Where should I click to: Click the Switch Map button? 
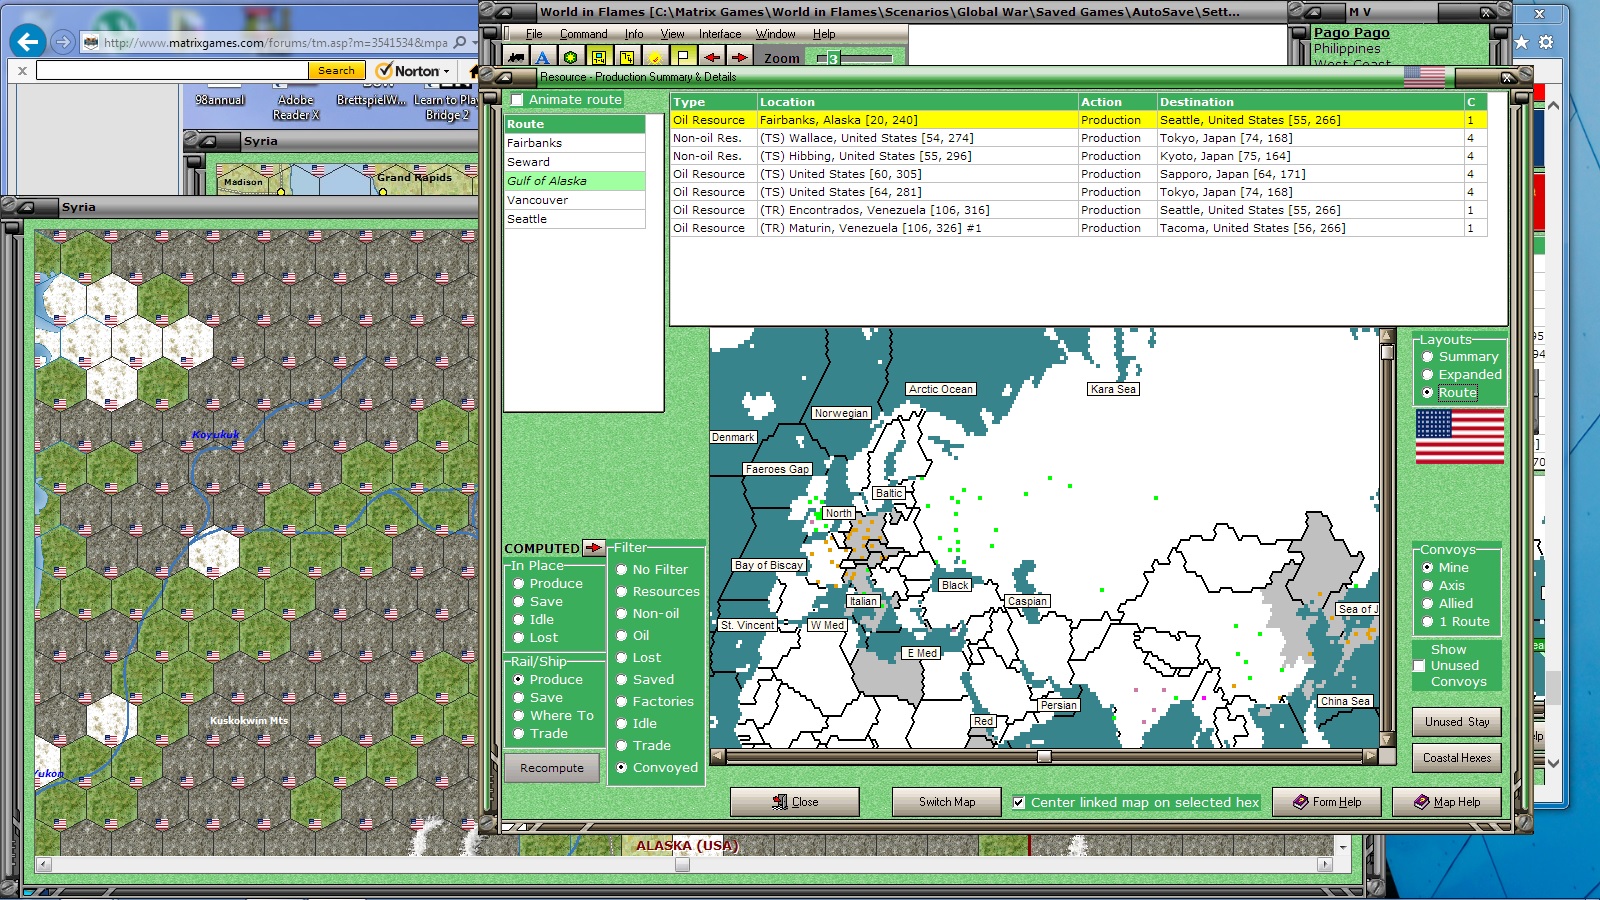tap(946, 802)
